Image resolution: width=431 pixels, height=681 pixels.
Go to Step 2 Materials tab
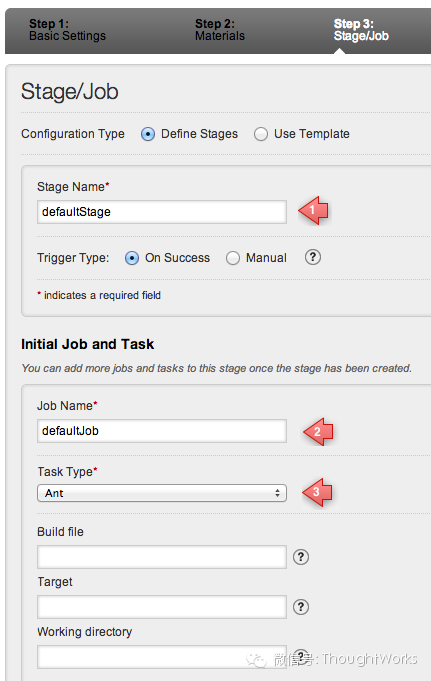[x=220, y=30]
